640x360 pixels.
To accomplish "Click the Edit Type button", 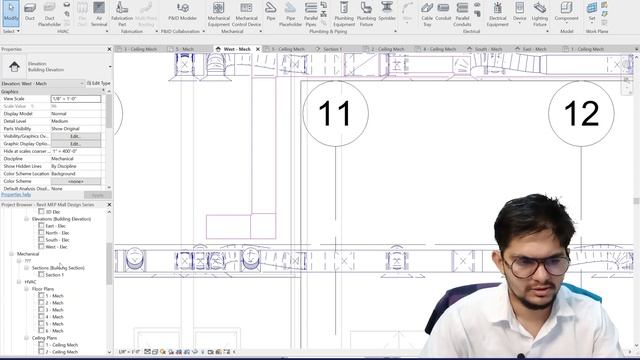I will click(98, 83).
